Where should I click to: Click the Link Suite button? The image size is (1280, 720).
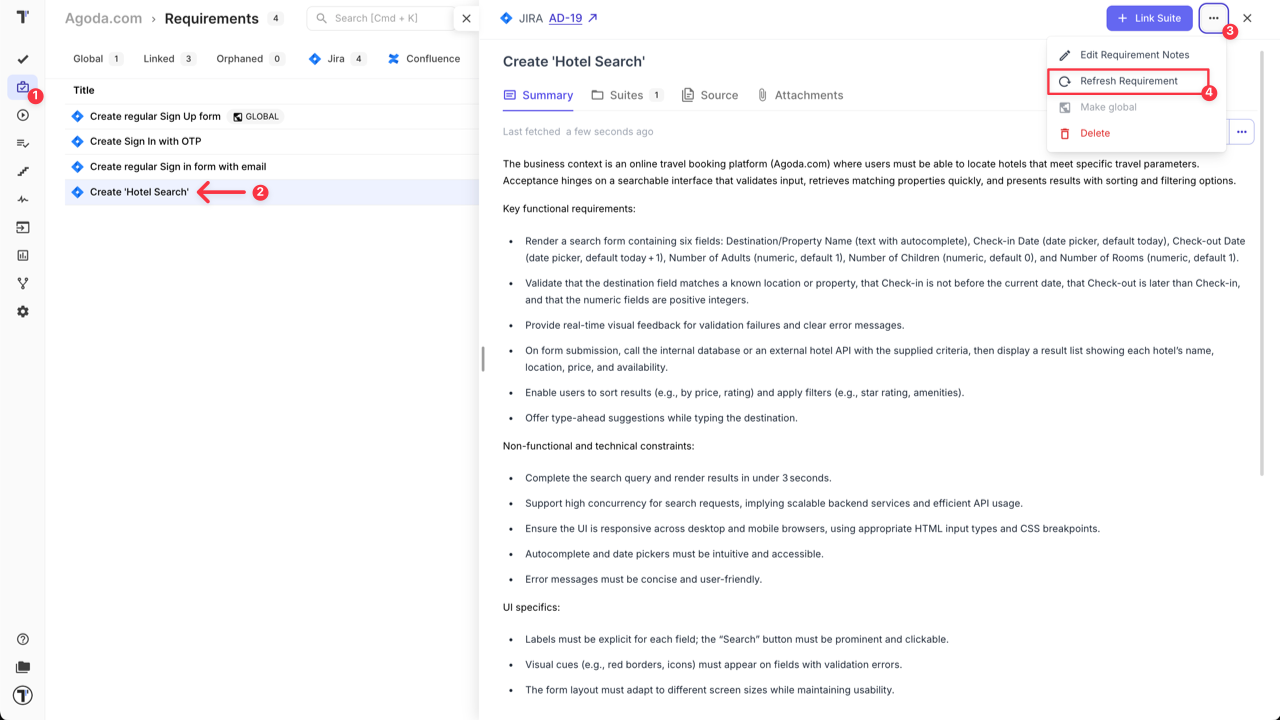[x=1149, y=18]
